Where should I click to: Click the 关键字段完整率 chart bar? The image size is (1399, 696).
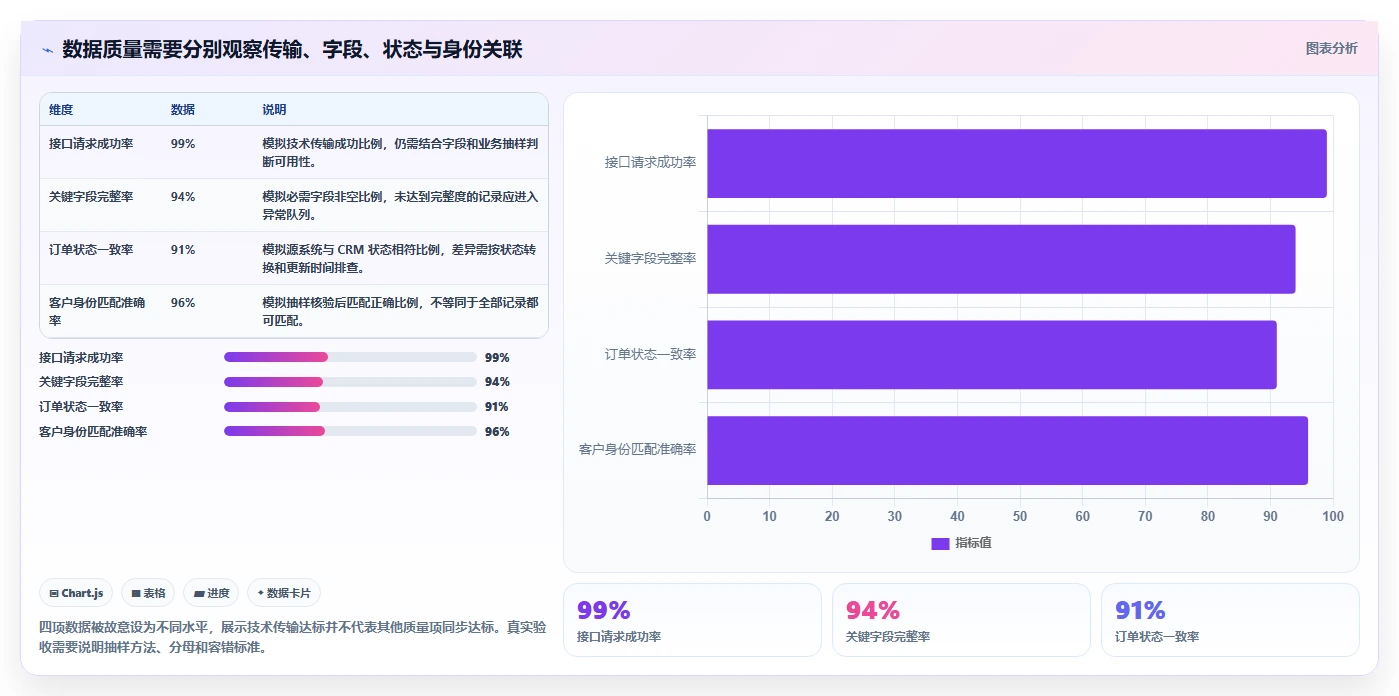tap(1001, 259)
